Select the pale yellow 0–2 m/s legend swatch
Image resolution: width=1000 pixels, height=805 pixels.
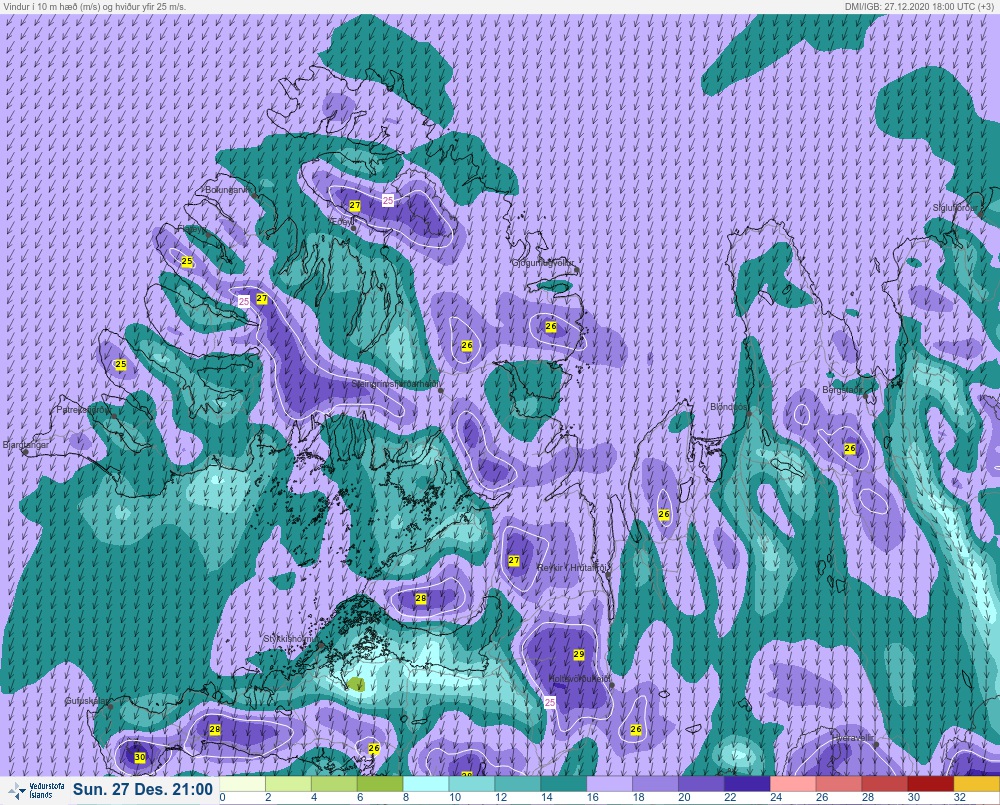point(242,783)
